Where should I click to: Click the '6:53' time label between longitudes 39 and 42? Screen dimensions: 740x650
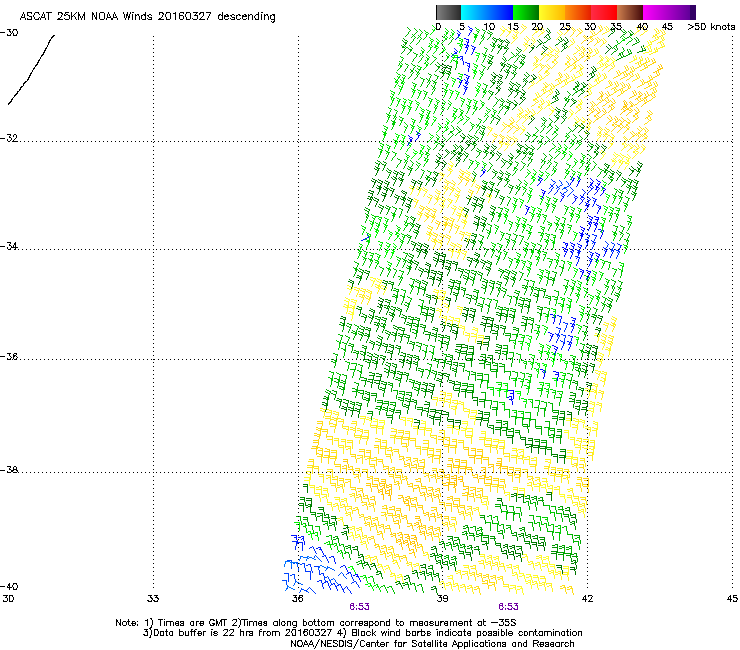click(508, 607)
